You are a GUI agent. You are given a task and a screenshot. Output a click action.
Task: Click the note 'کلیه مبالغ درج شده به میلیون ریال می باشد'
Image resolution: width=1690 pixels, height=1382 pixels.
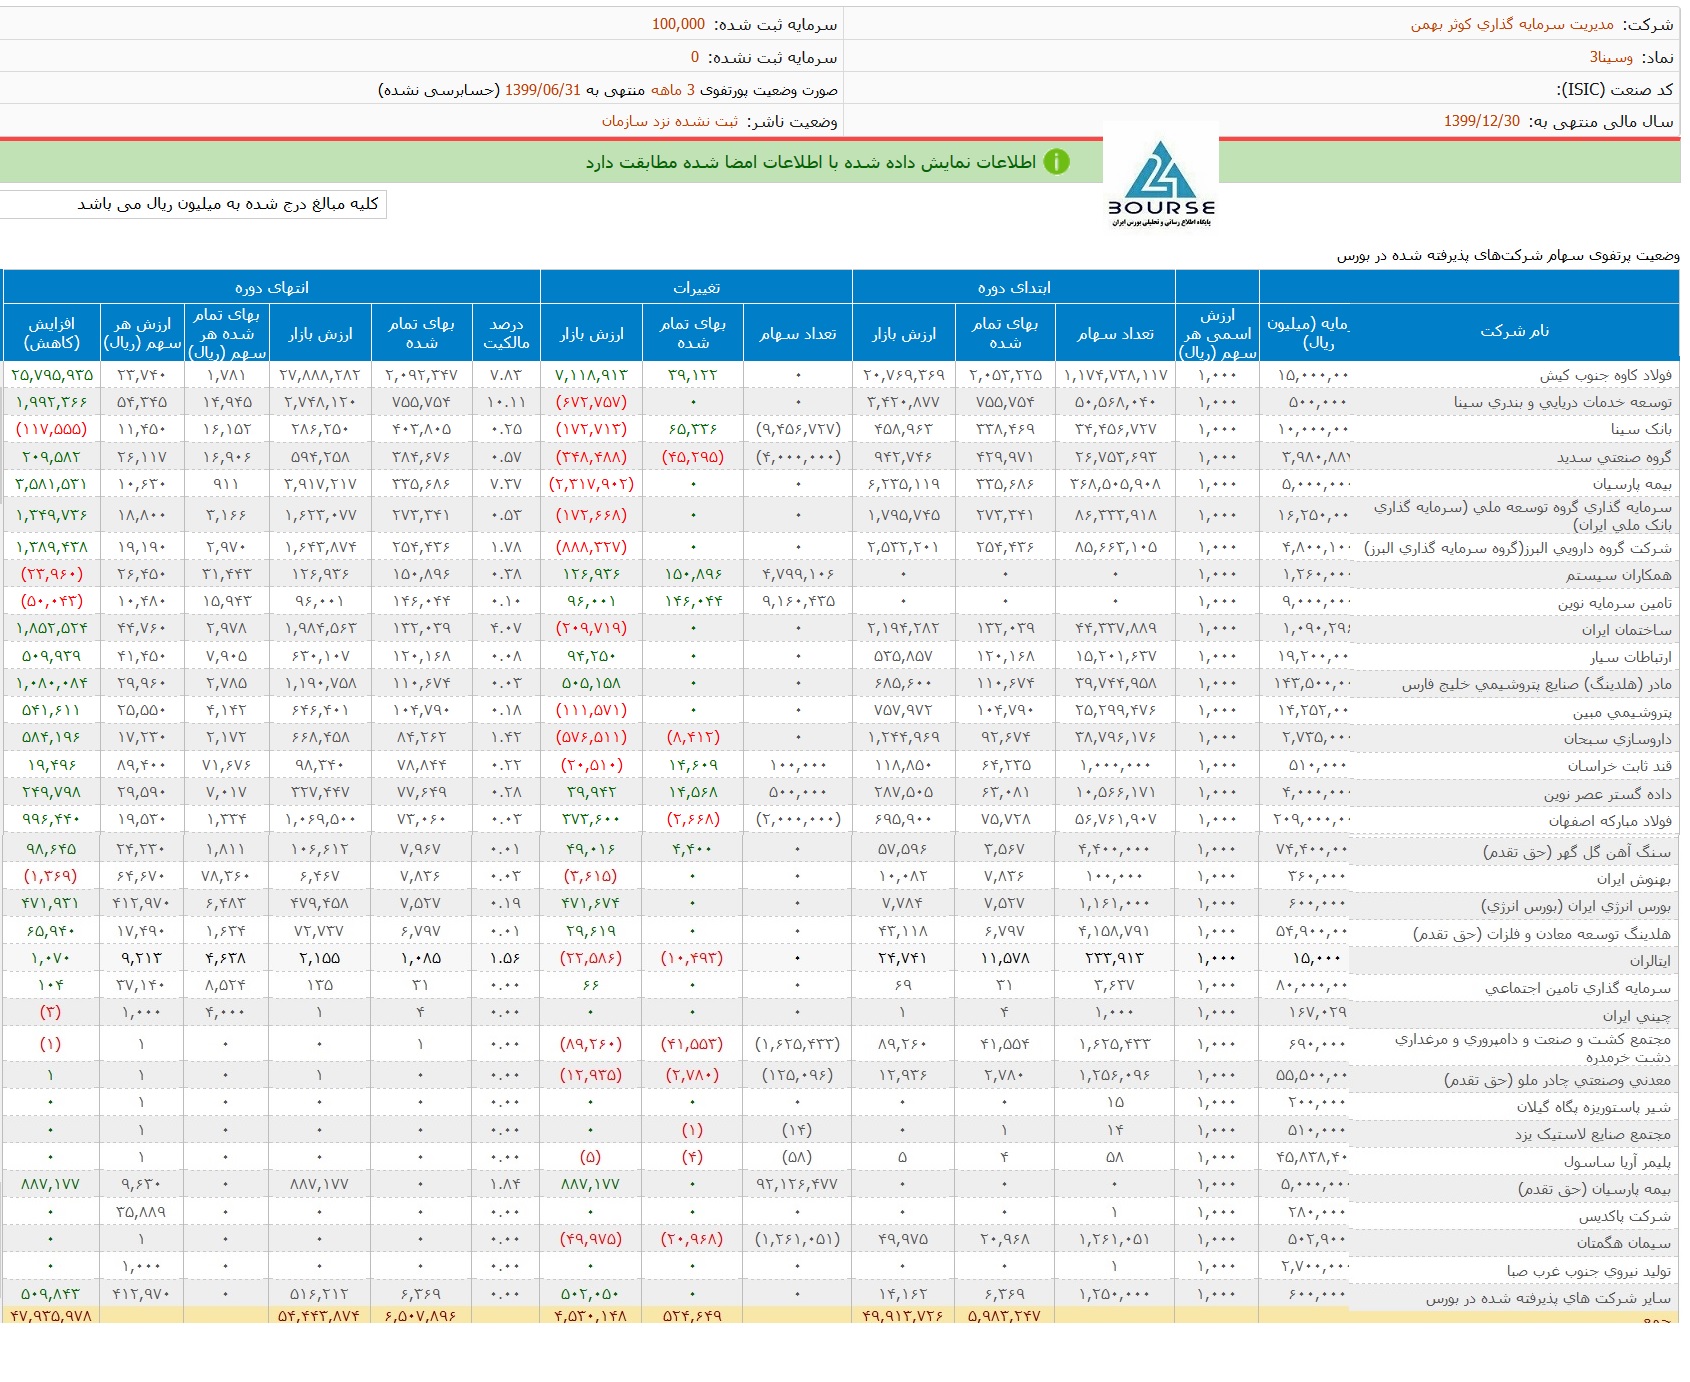pyautogui.click(x=228, y=204)
